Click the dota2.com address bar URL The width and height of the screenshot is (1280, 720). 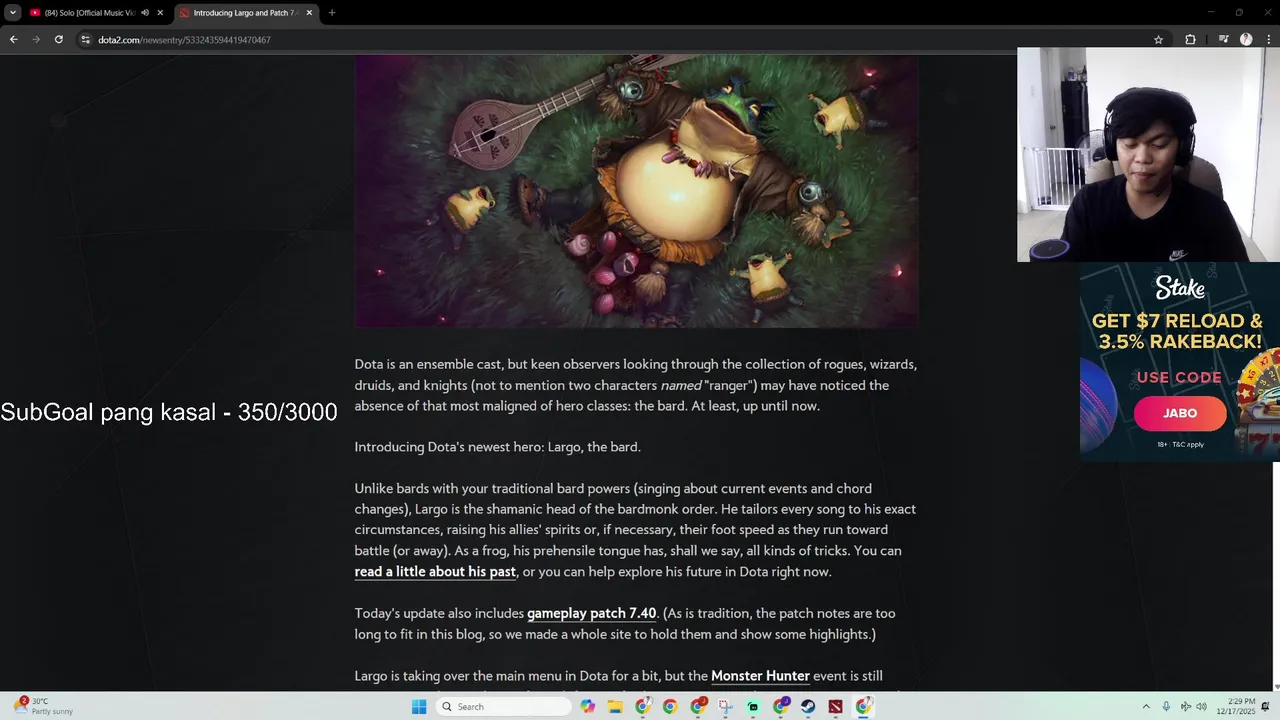[184, 40]
